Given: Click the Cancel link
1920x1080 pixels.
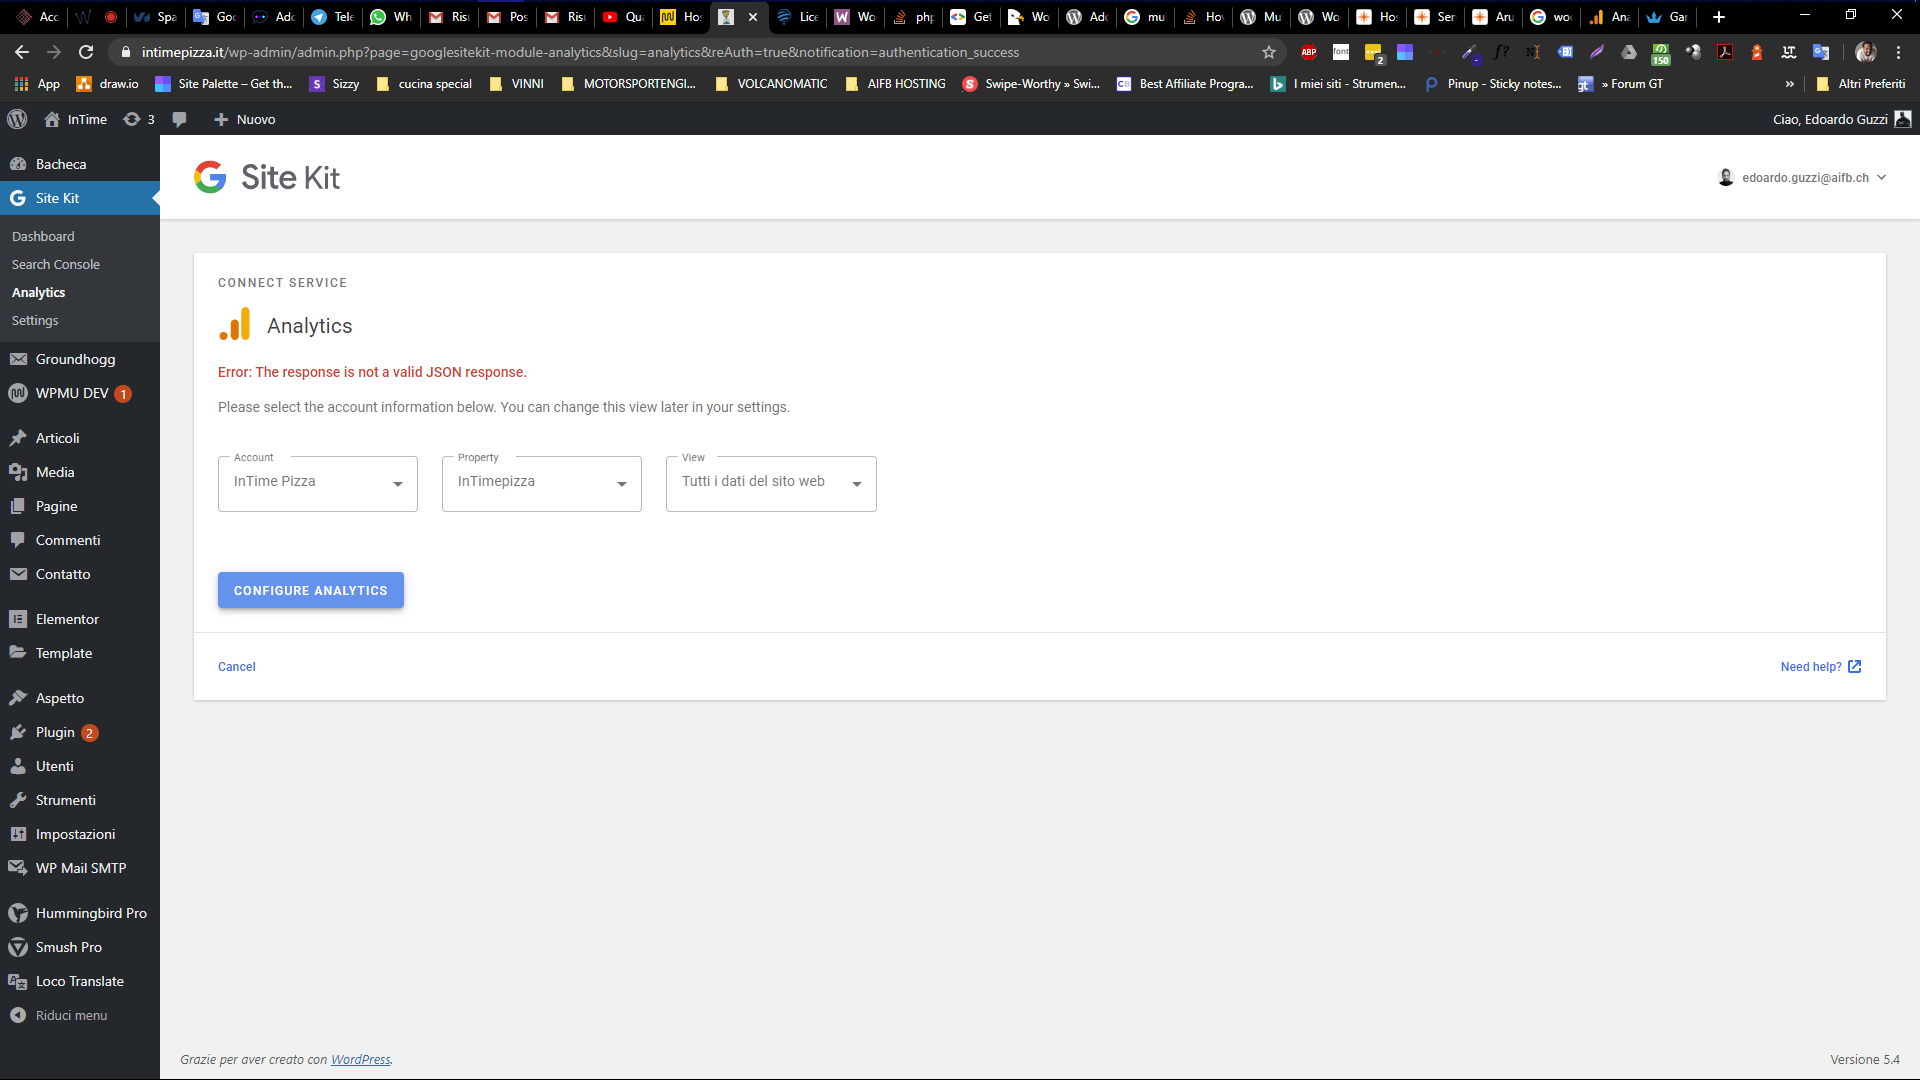Looking at the screenshot, I should pyautogui.click(x=237, y=667).
